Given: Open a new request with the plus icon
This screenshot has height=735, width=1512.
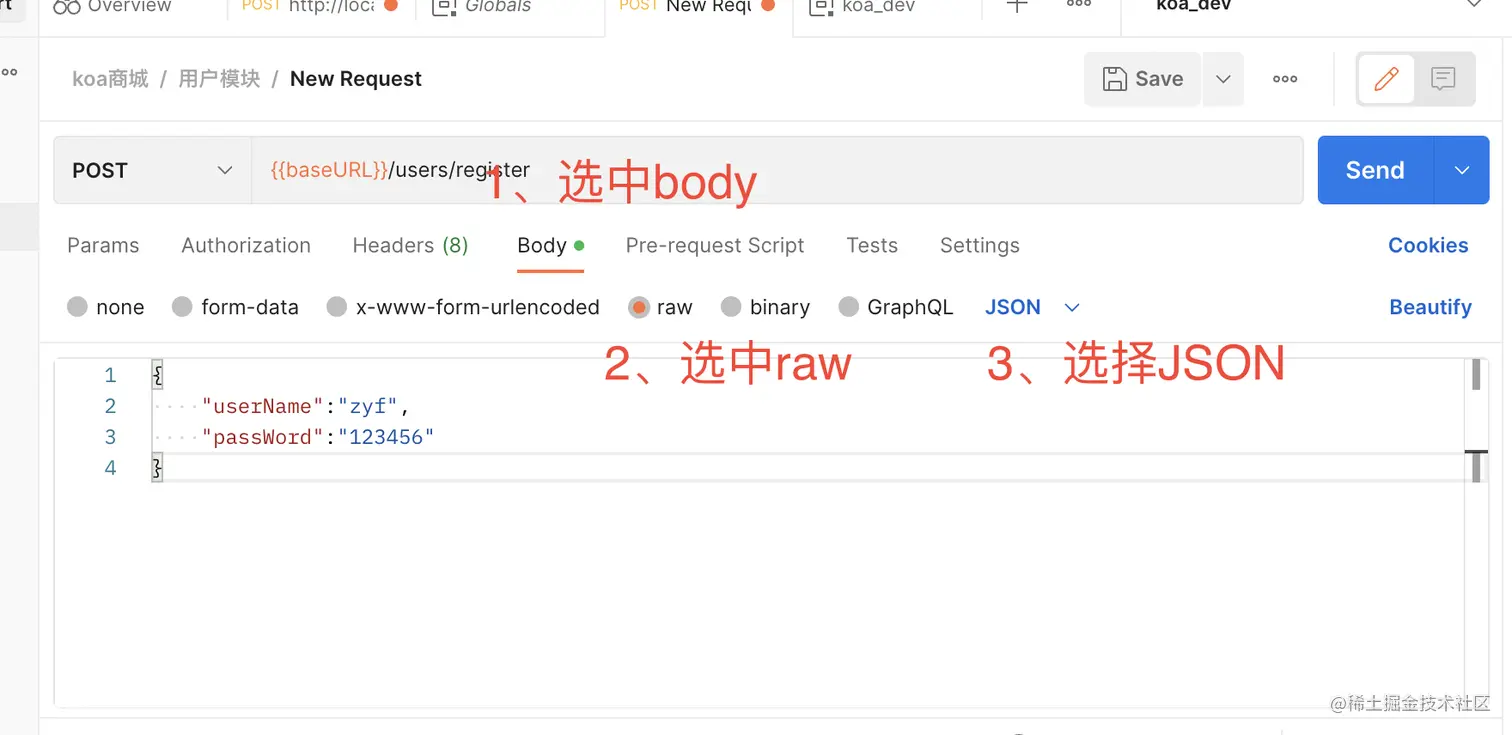Looking at the screenshot, I should (x=1015, y=7).
